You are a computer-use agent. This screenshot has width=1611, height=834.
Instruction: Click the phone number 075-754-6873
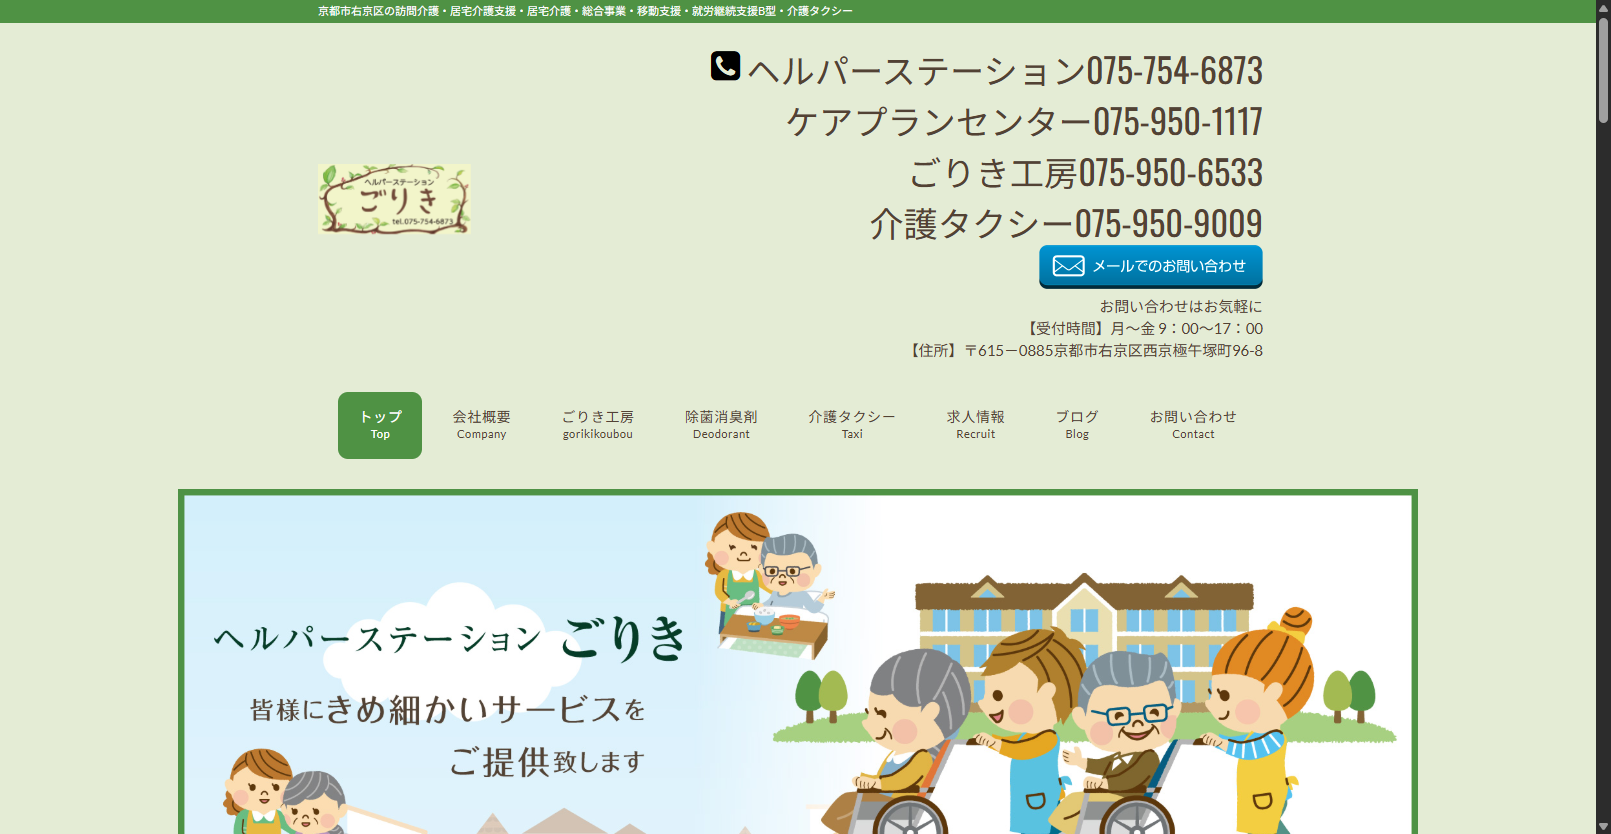click(x=1174, y=71)
